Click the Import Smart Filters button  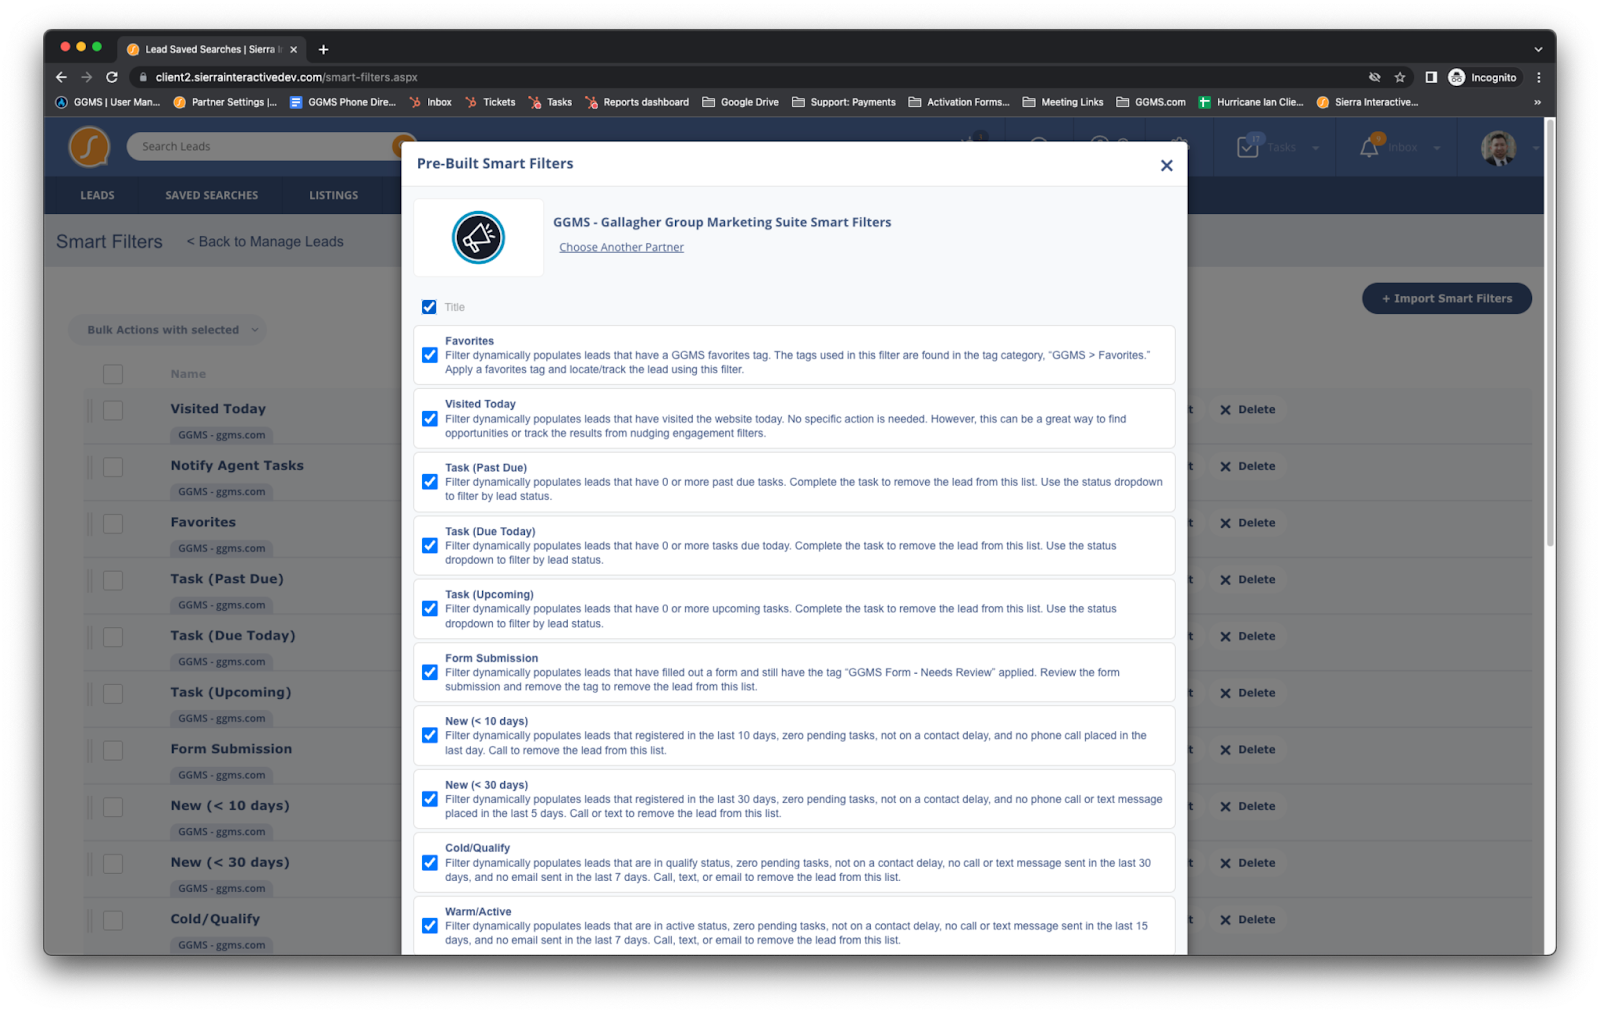pos(1446,299)
